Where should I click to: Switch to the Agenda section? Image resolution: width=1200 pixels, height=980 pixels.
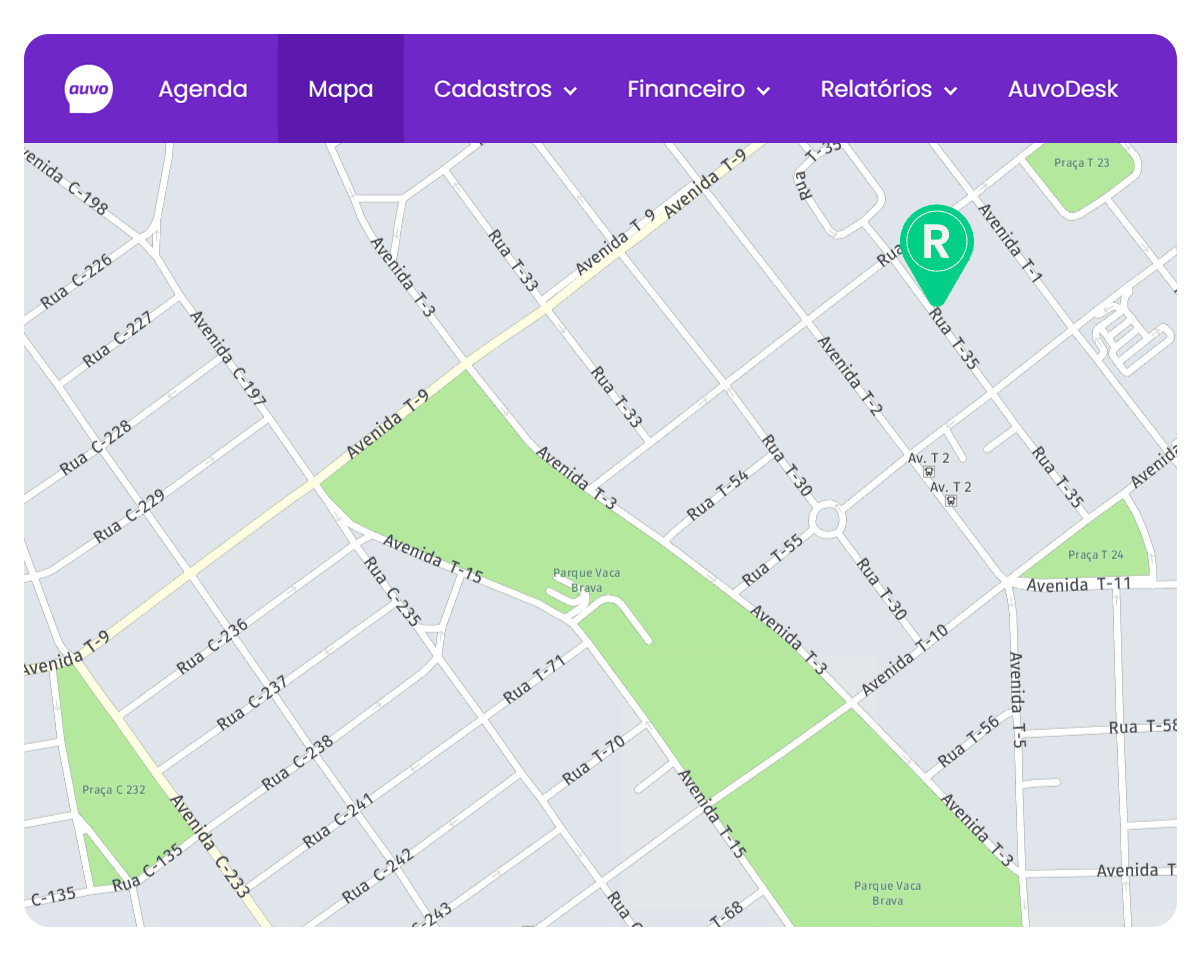click(x=202, y=88)
